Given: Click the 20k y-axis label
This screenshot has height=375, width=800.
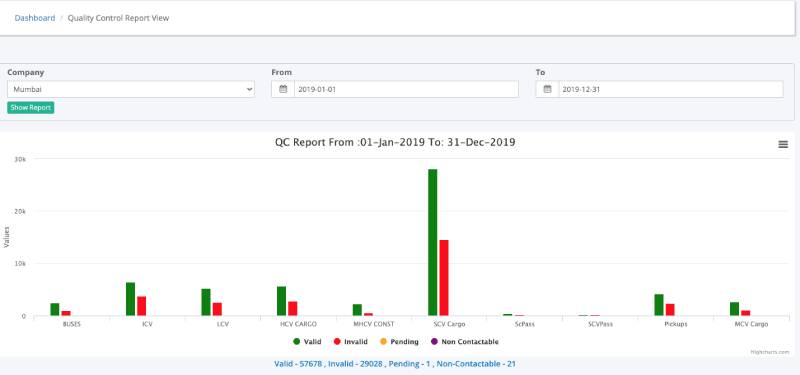Looking at the screenshot, I should tap(20, 211).
